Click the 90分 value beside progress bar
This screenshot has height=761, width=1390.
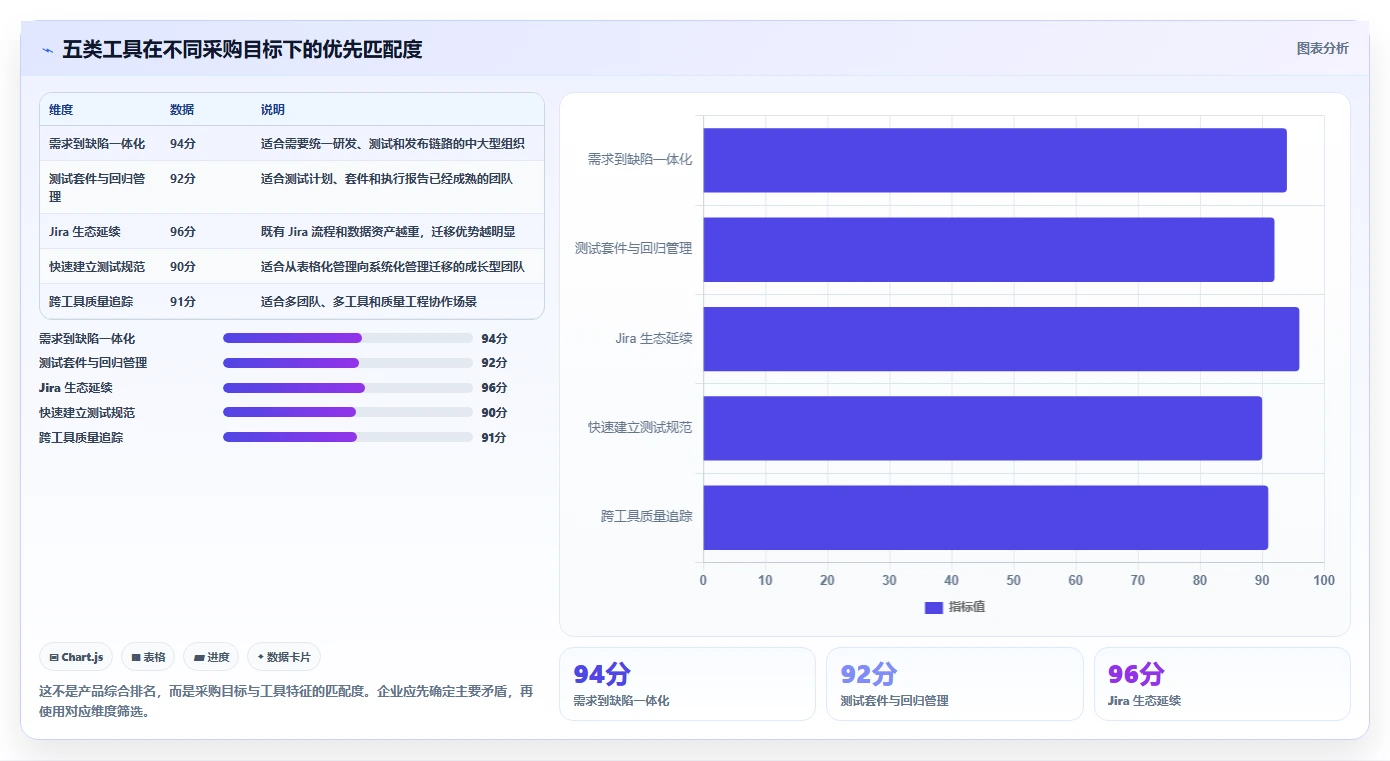click(494, 412)
